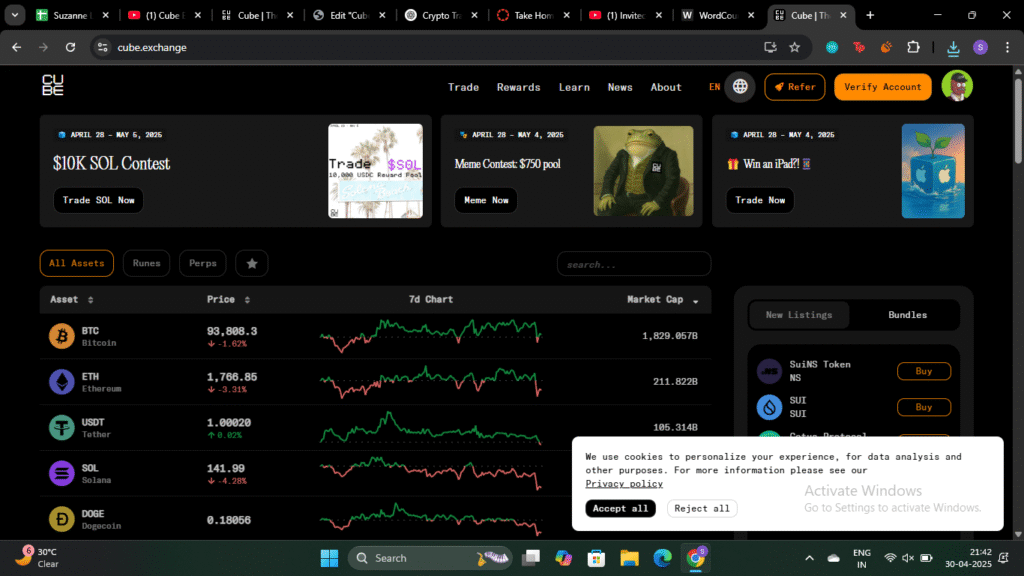This screenshot has height=576, width=1024.
Task: Open the About menu item
Action: click(x=665, y=87)
